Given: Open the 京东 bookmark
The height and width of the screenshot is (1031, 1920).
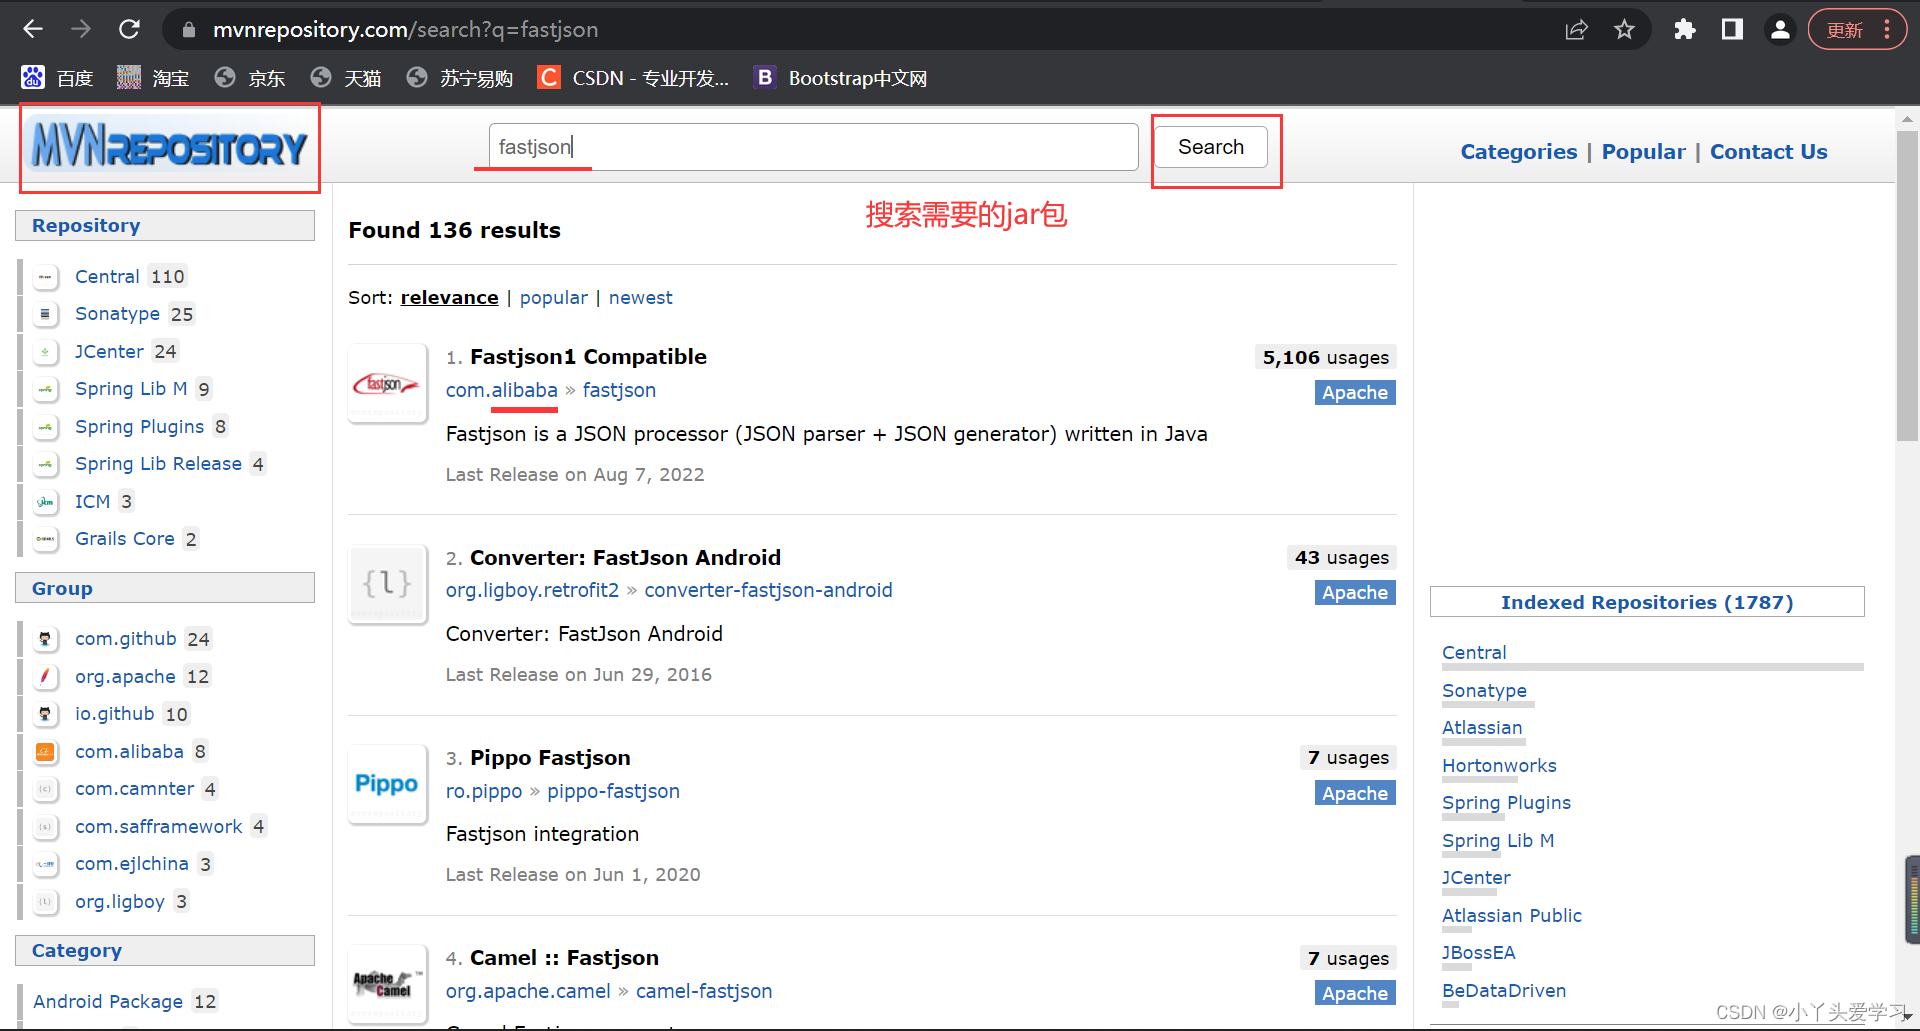Looking at the screenshot, I should pyautogui.click(x=250, y=78).
